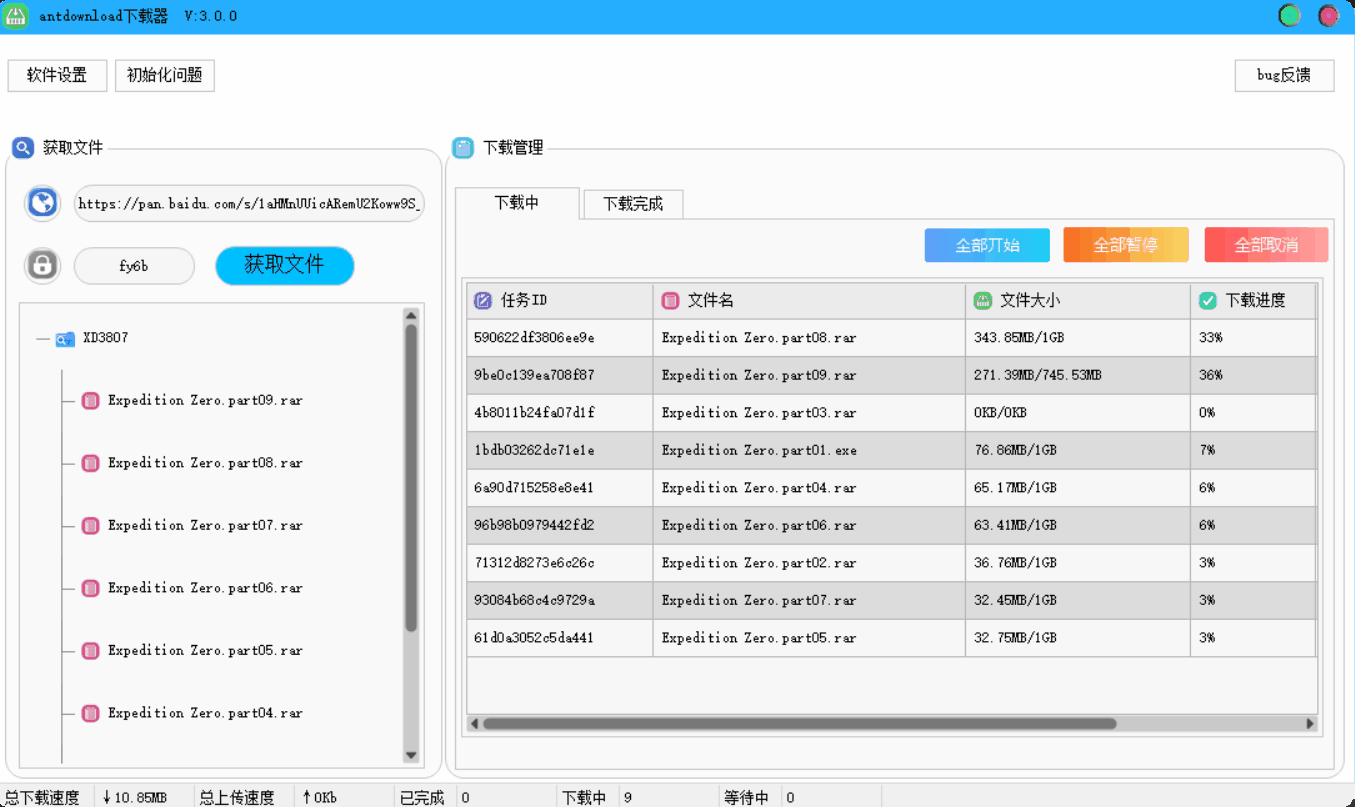The image size is (1355, 807).
Task: Click the 文件大小 column header icon
Action: coord(983,300)
